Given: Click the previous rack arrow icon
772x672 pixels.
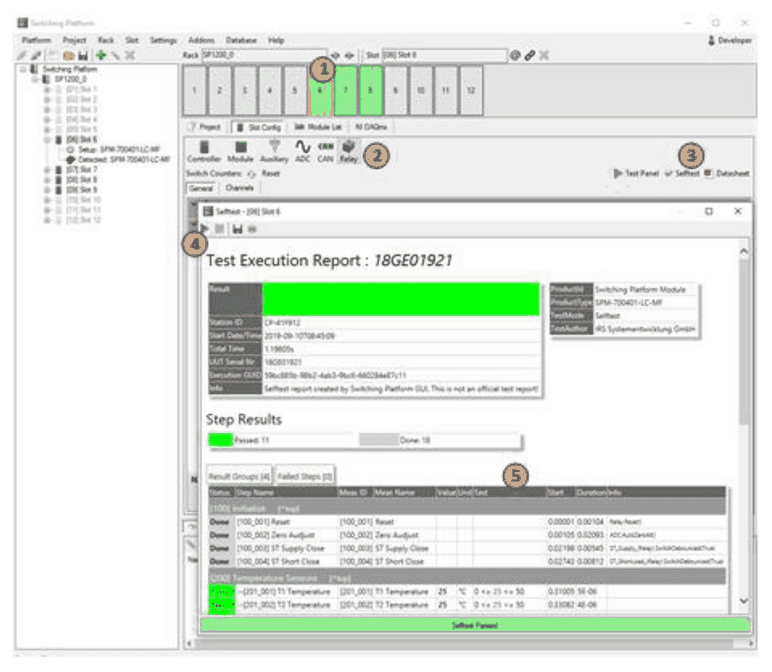Looking at the screenshot, I should (335, 55).
